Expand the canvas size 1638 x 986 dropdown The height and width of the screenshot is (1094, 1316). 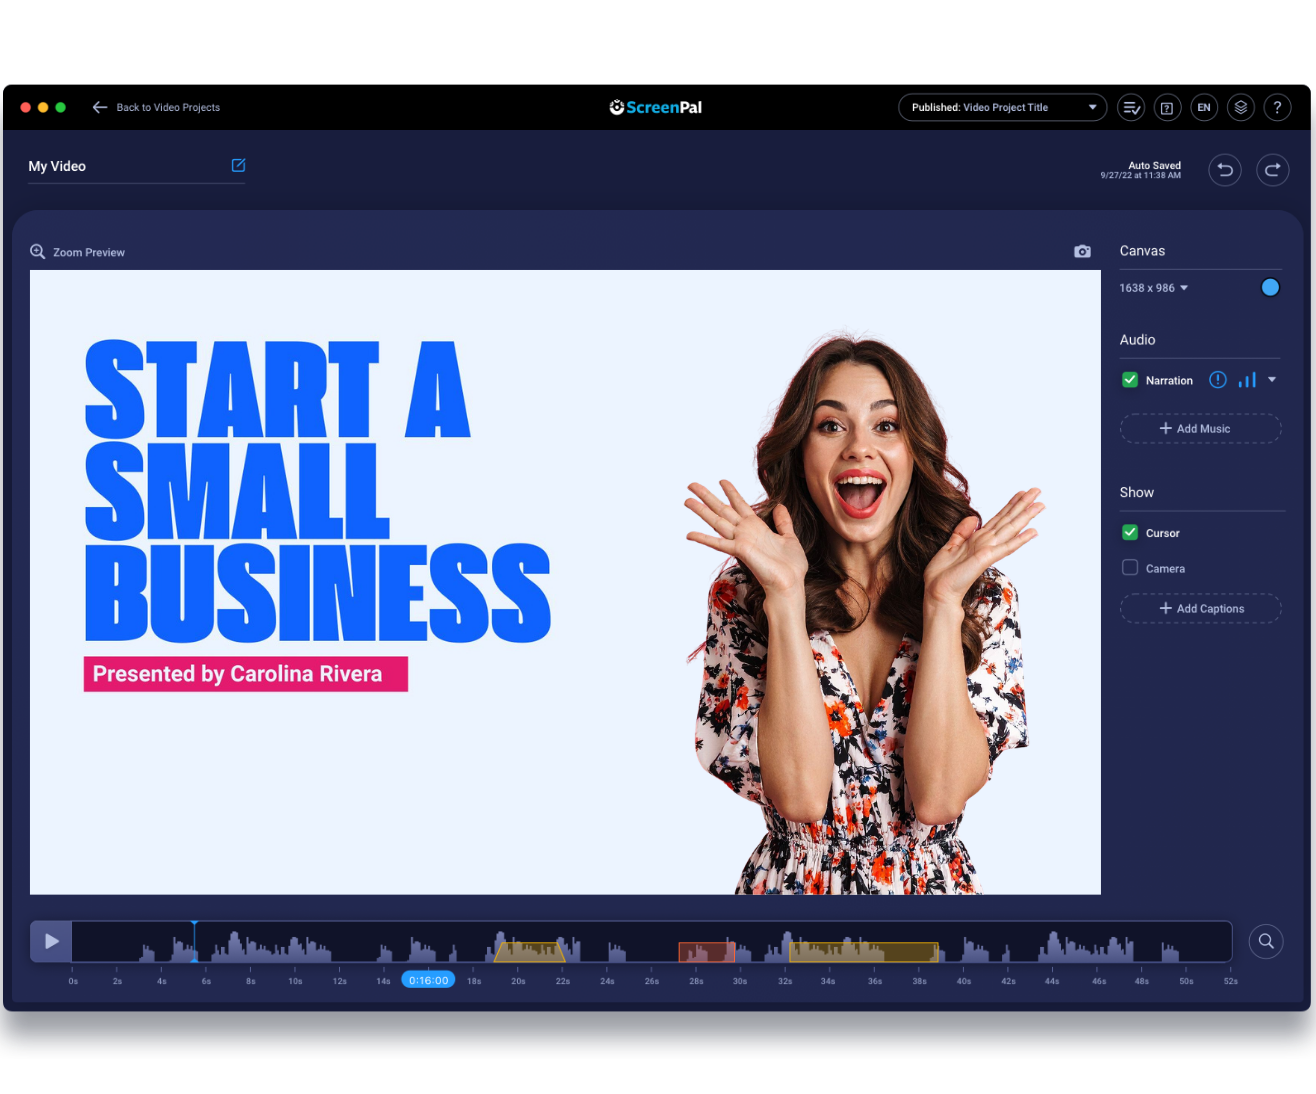[x=1153, y=287]
